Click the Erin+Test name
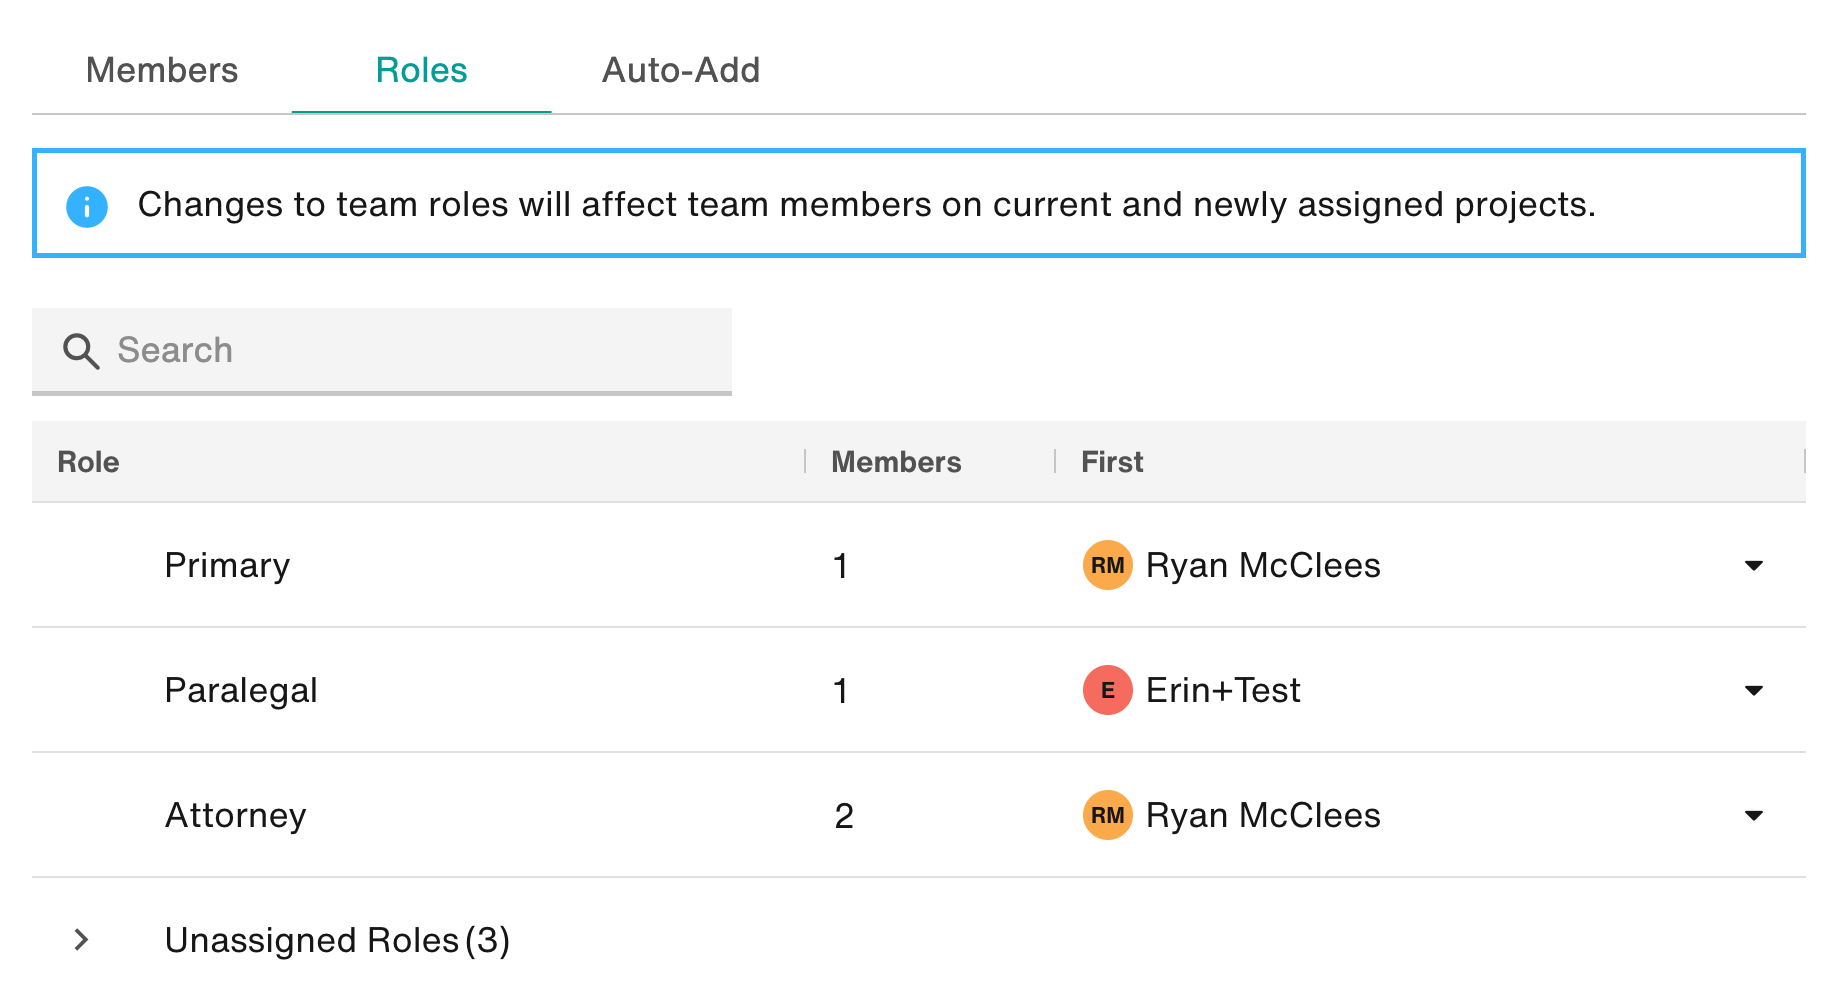Image resolution: width=1837 pixels, height=996 pixels. pos(1223,690)
